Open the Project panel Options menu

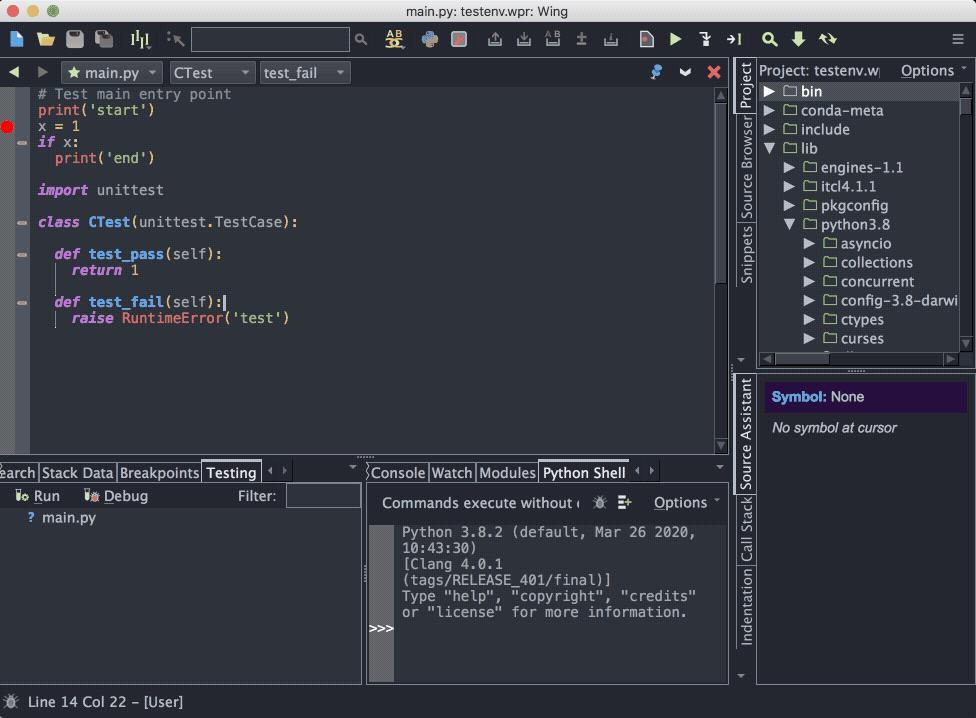click(933, 70)
